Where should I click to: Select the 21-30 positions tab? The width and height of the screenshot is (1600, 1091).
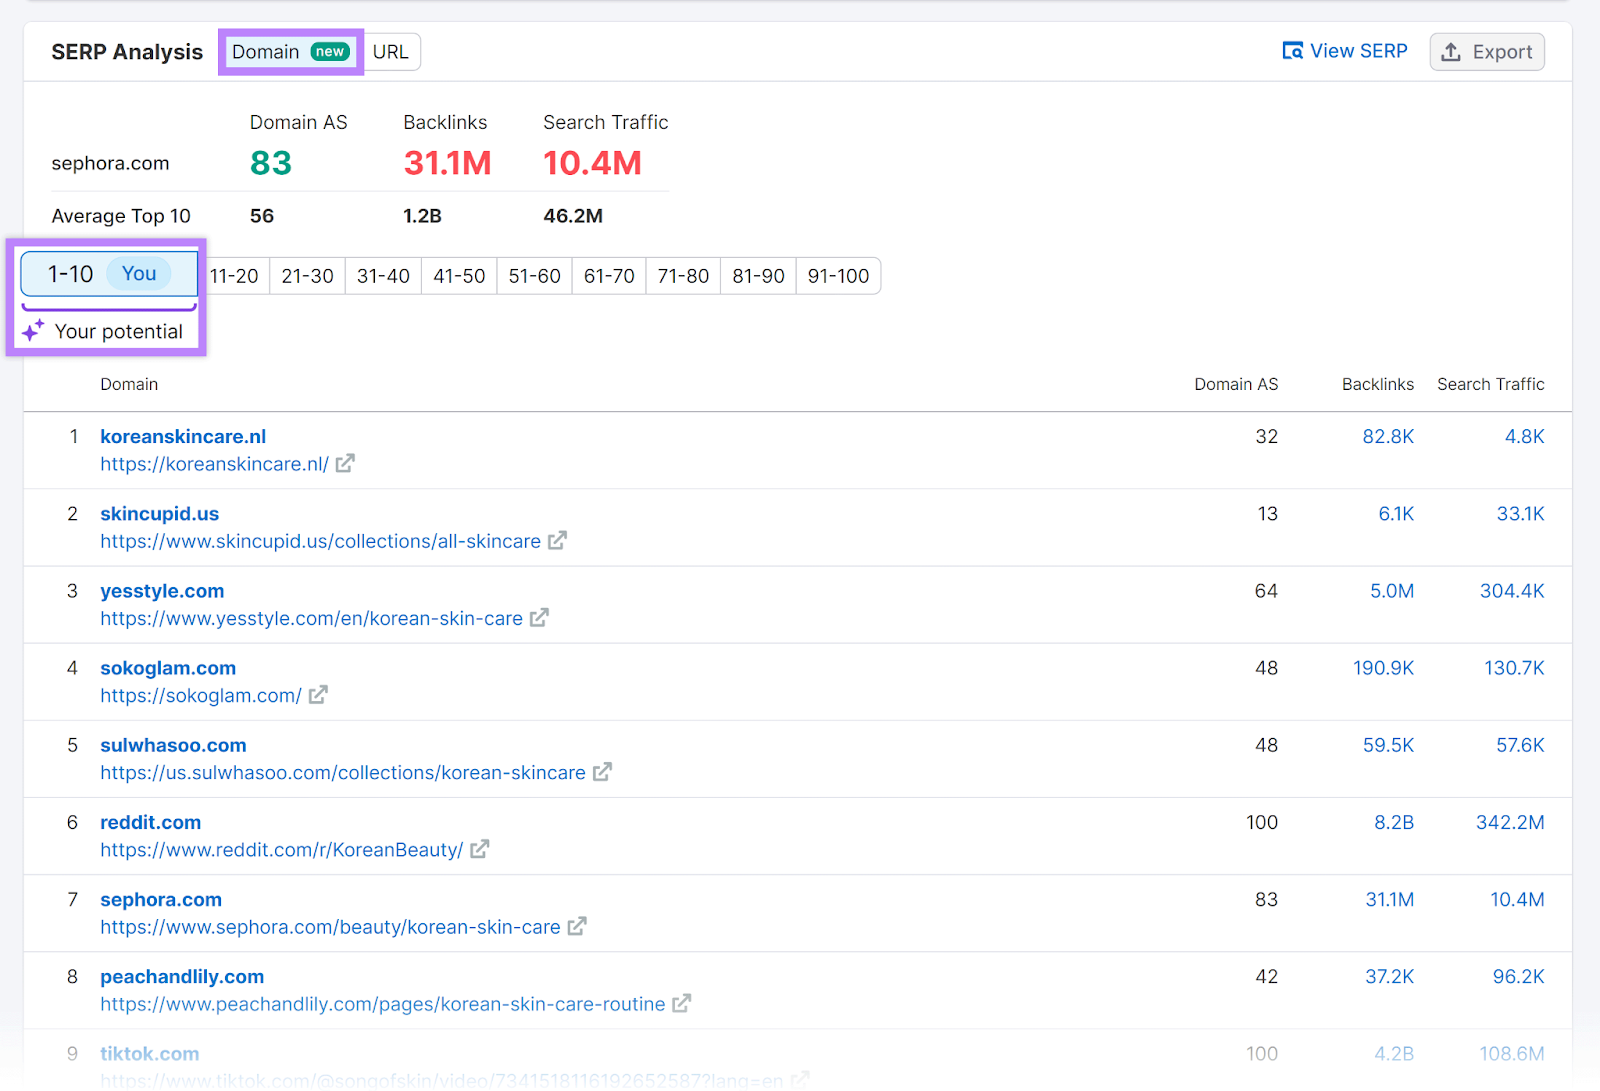tap(308, 276)
